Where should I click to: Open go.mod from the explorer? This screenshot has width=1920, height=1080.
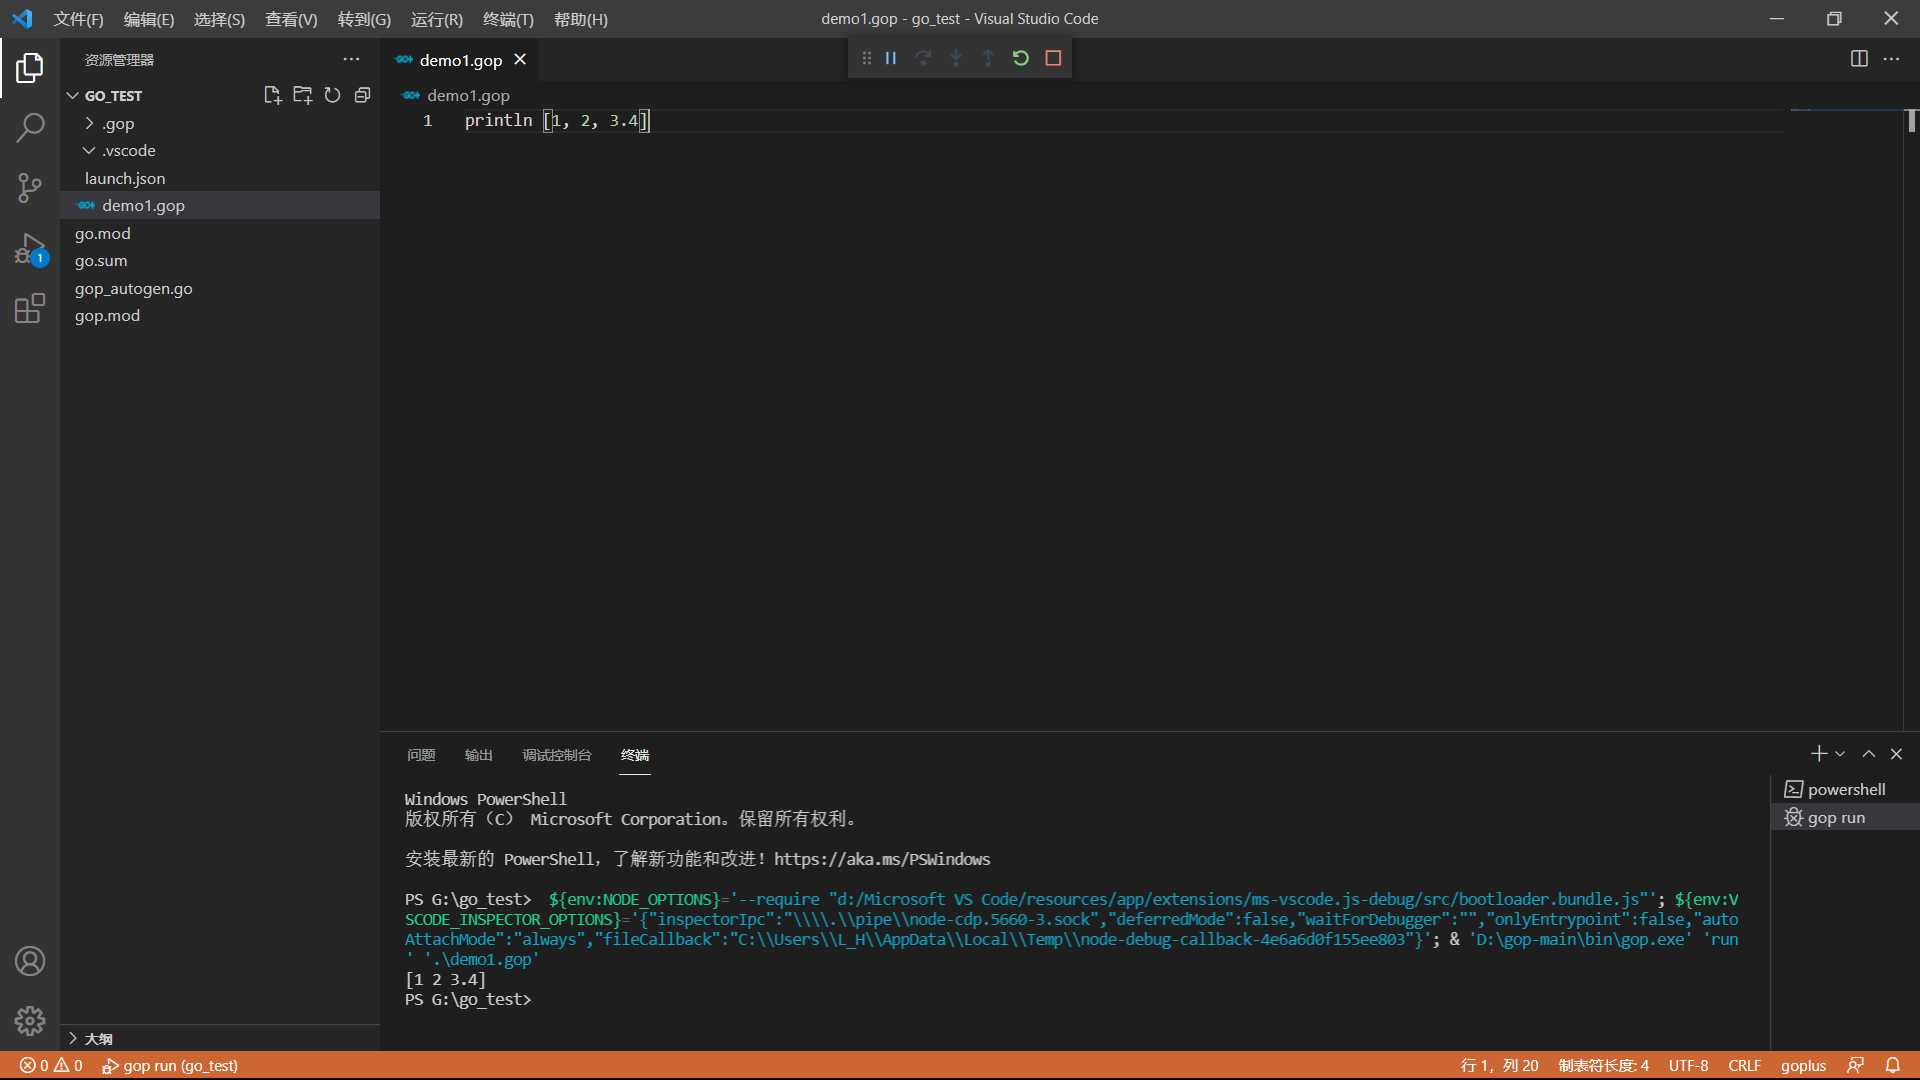(220, 233)
